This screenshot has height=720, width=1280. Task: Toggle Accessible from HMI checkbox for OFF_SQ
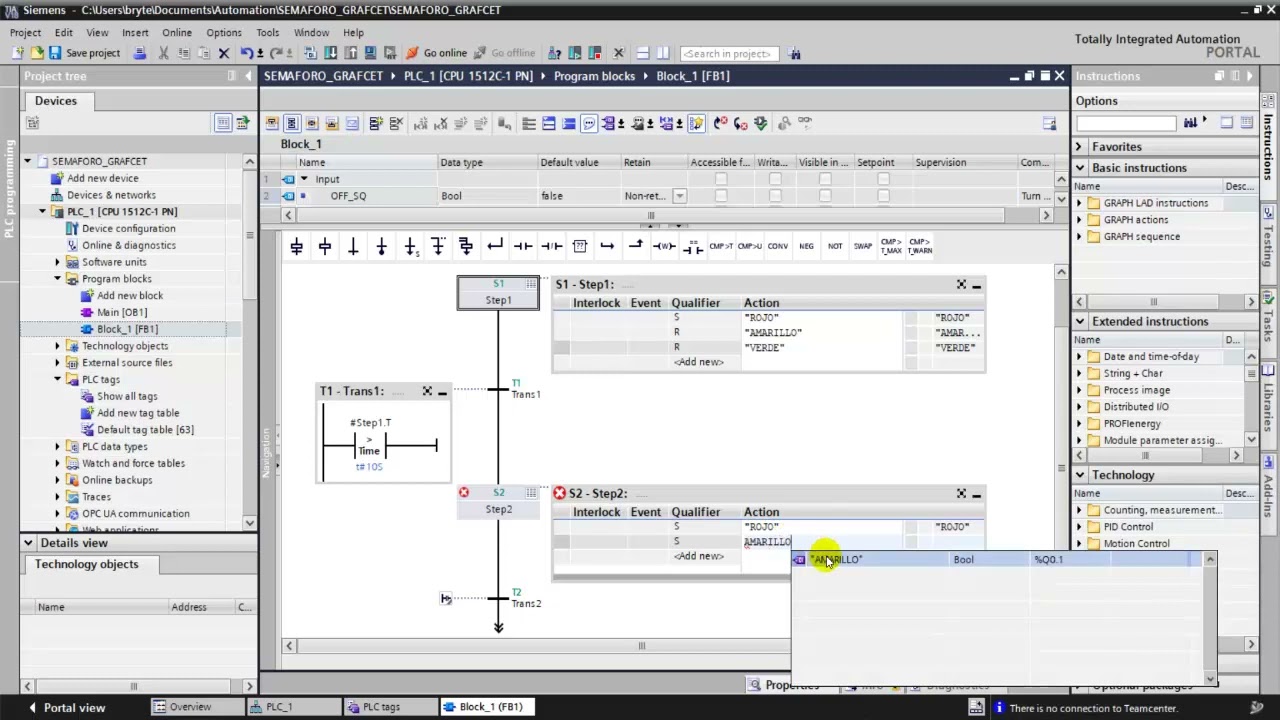(x=721, y=196)
